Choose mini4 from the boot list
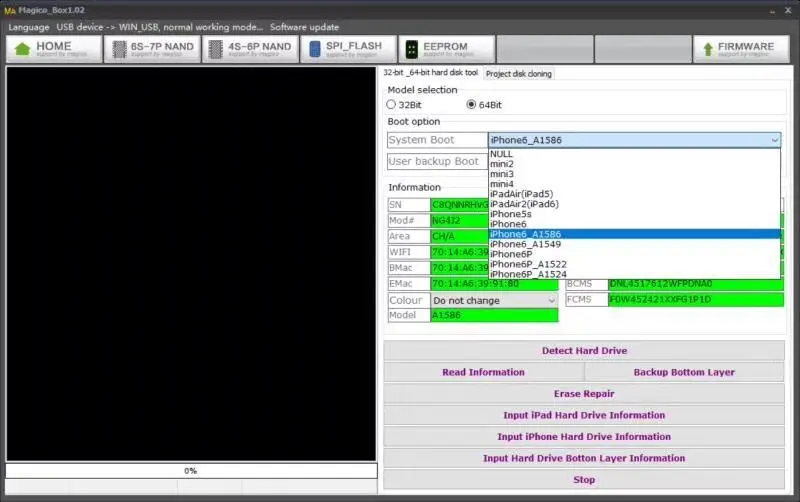This screenshot has width=800, height=502. pyautogui.click(x=634, y=184)
